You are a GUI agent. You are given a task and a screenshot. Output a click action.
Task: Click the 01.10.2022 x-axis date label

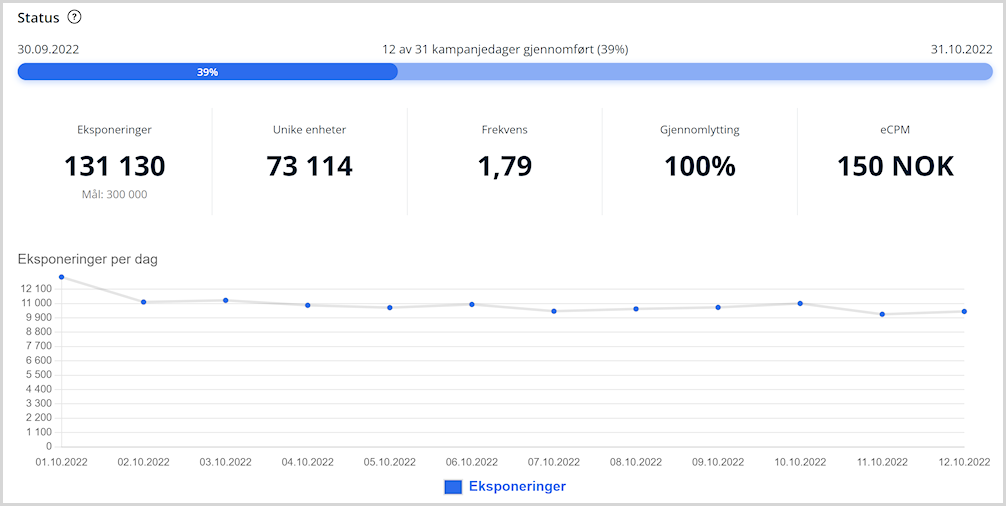point(62,462)
